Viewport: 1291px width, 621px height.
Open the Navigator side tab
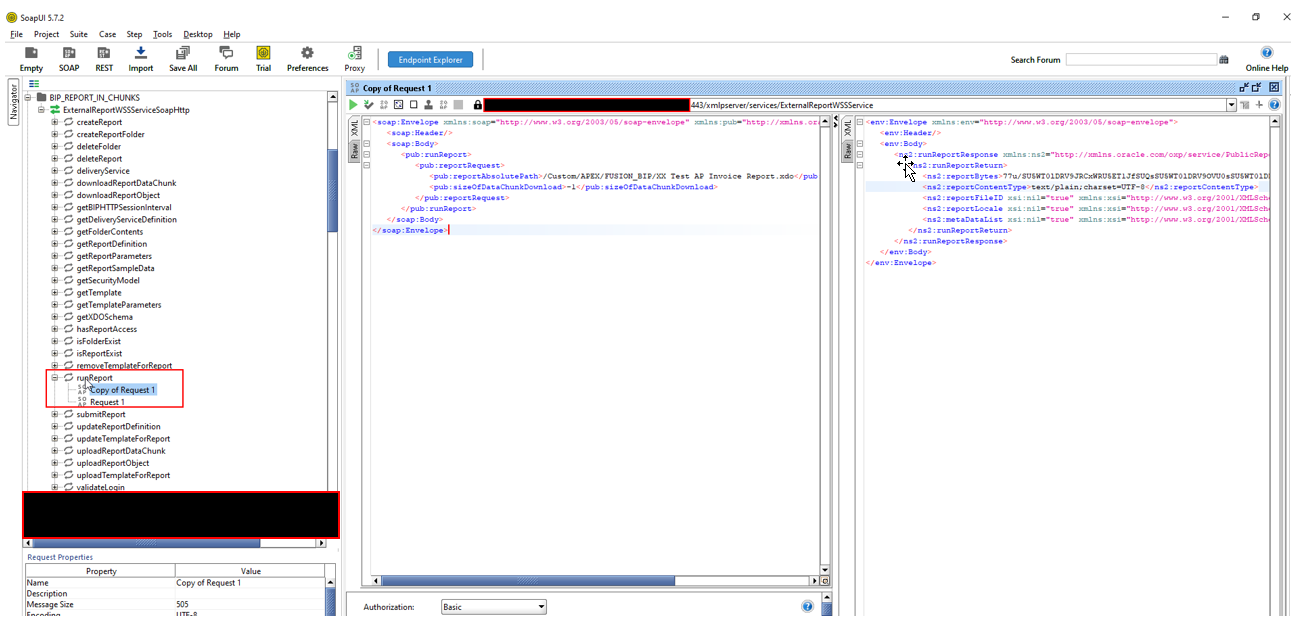click(14, 101)
